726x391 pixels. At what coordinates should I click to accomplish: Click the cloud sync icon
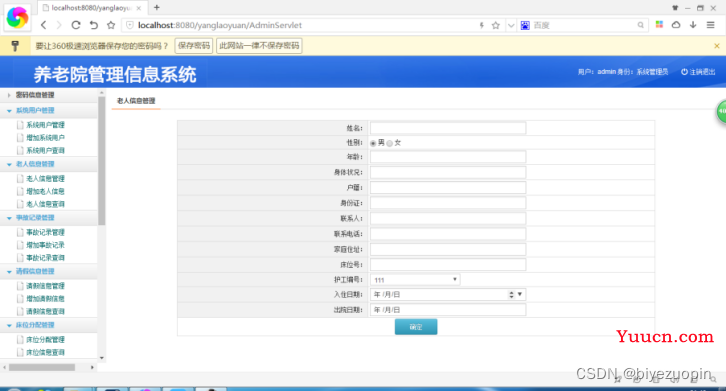[x=676, y=25]
